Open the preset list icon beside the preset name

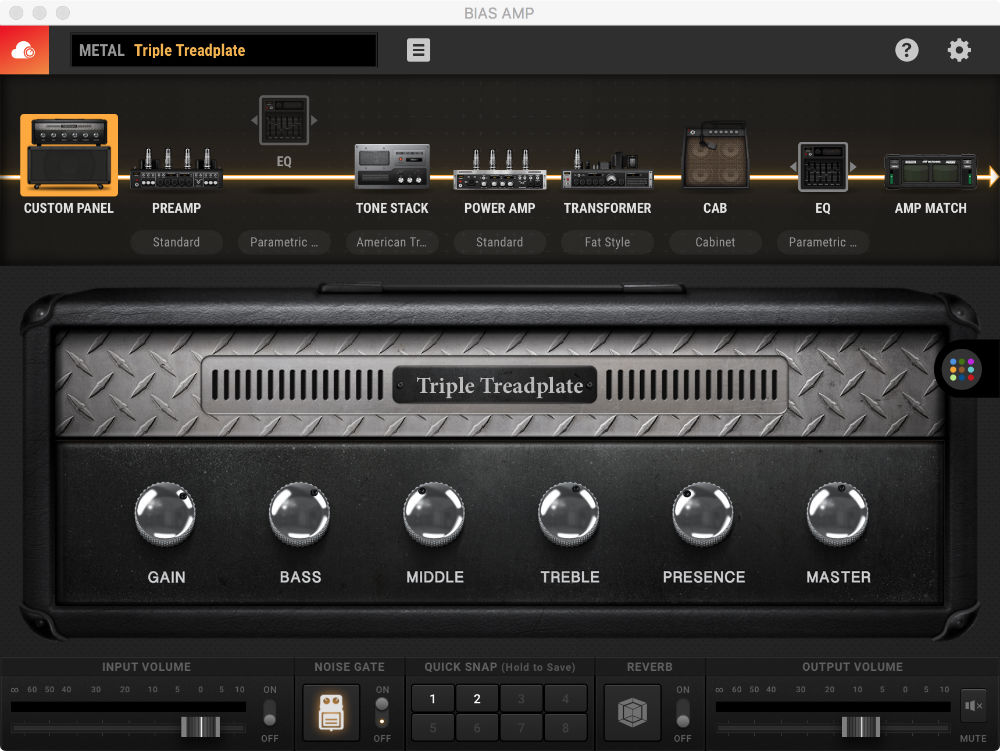[x=417, y=49]
